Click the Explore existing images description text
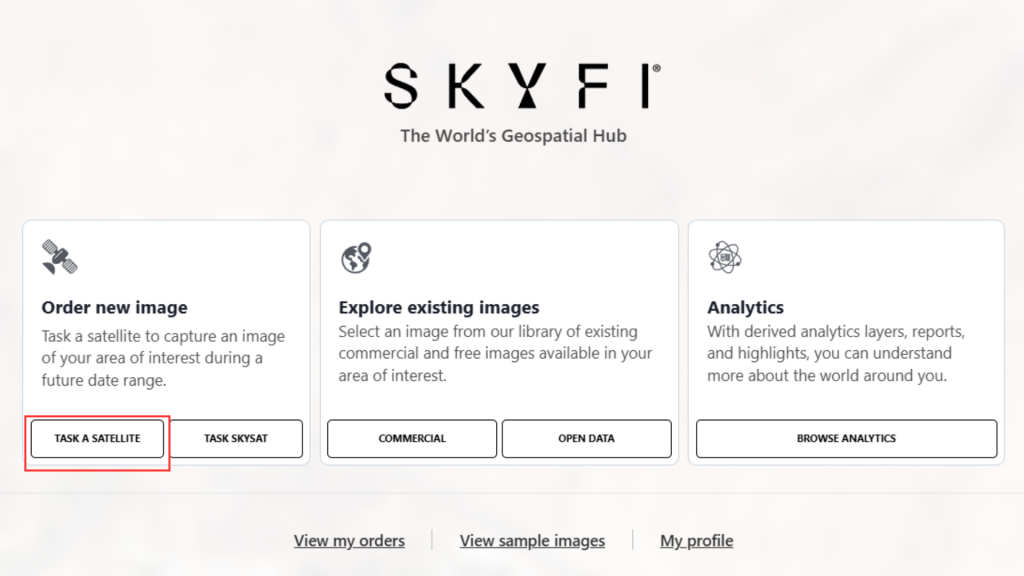 point(495,353)
